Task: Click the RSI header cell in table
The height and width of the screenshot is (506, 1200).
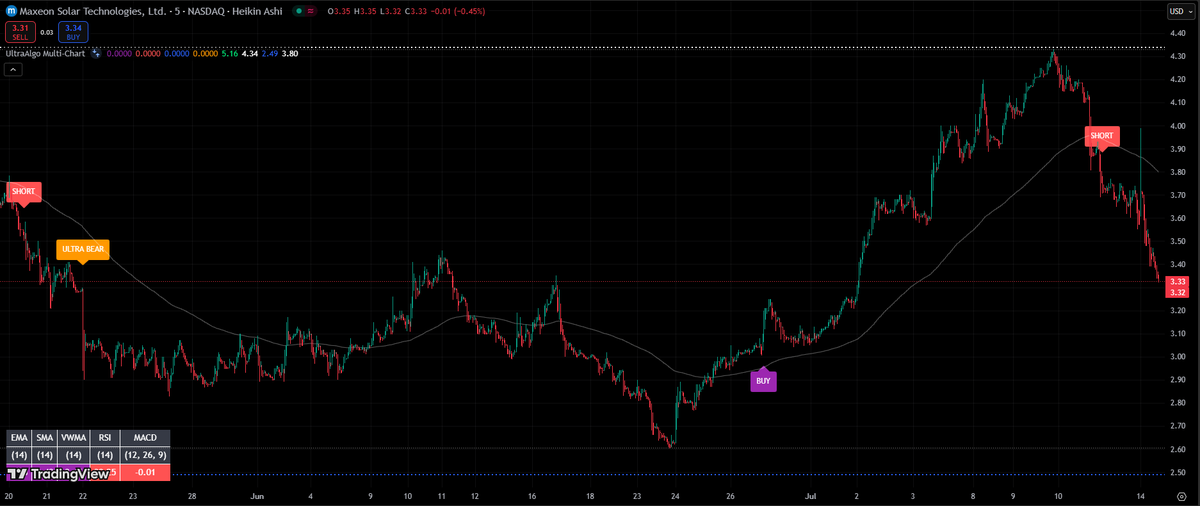Action: tap(104, 438)
